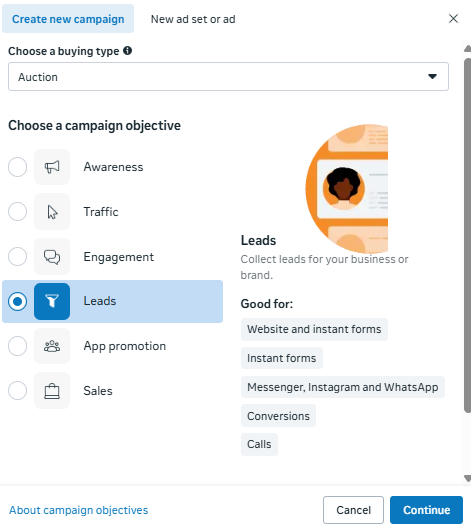The image size is (471, 528).
Task: Click the Leads funnel icon
Action: [52, 301]
